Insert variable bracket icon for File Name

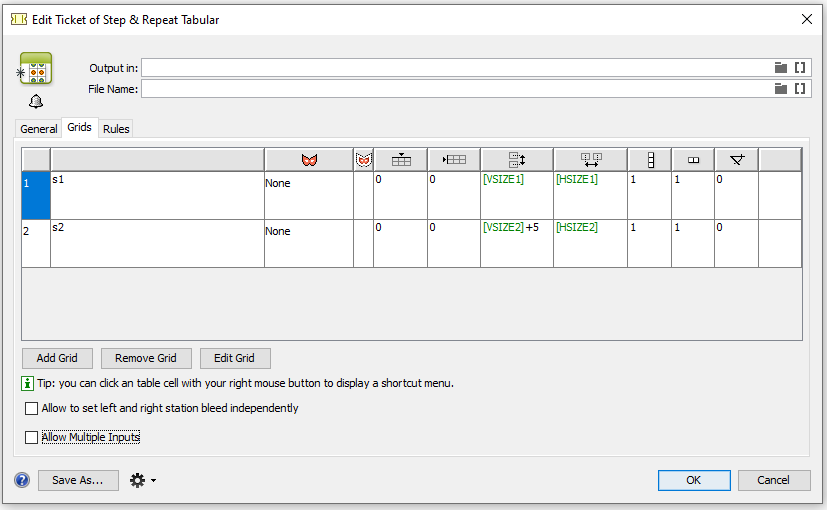(x=800, y=89)
